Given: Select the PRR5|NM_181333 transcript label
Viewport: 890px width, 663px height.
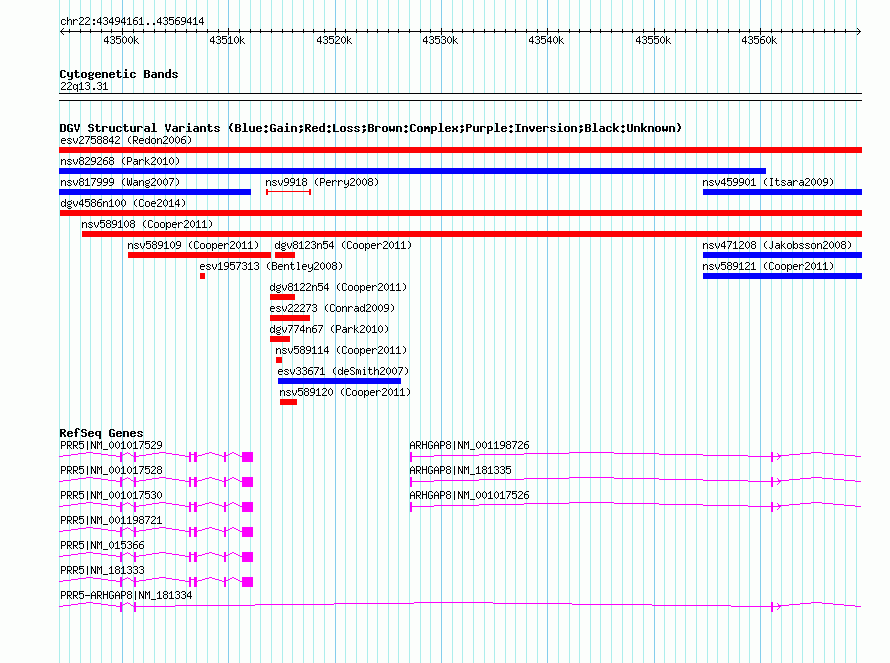Looking at the screenshot, I should pyautogui.click(x=102, y=570).
